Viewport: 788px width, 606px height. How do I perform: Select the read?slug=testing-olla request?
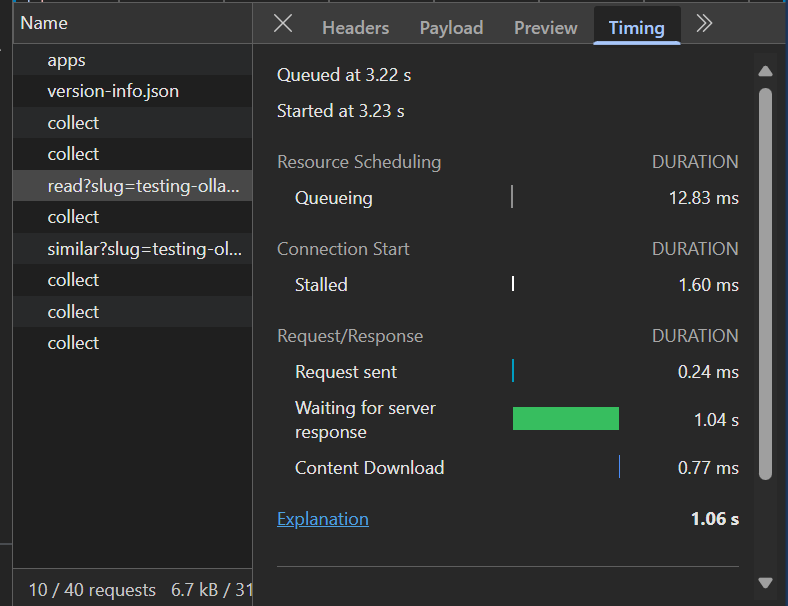click(143, 186)
